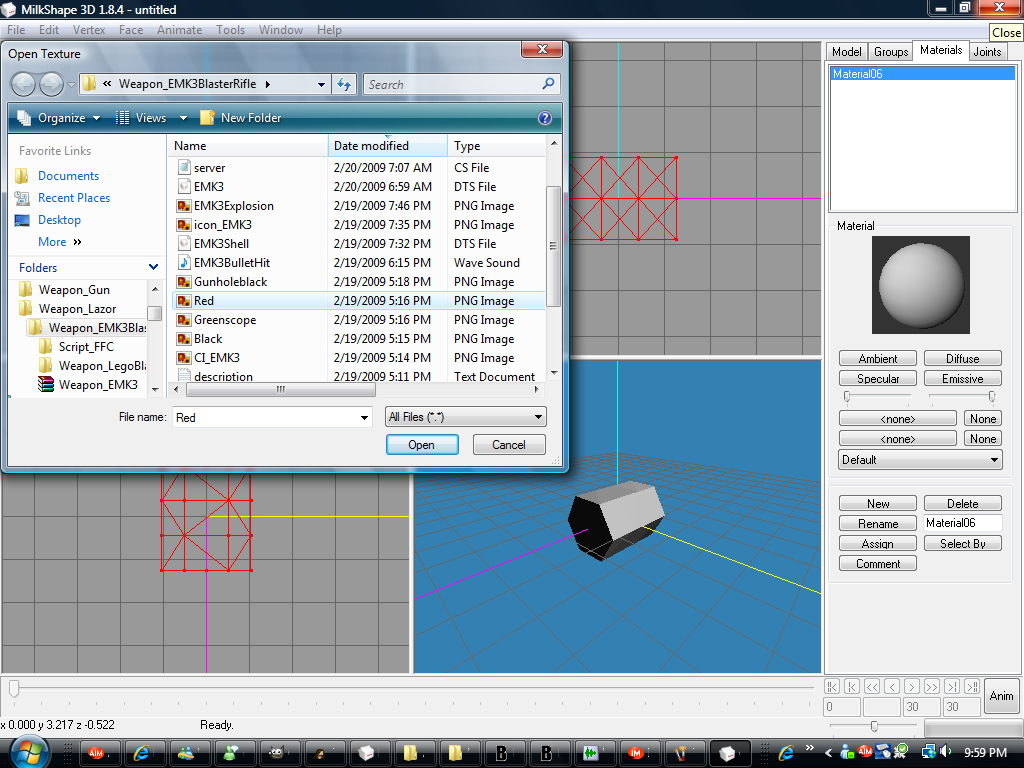This screenshot has width=1024, height=768.
Task: Click the refresh icon beside the address bar
Action: [x=344, y=84]
